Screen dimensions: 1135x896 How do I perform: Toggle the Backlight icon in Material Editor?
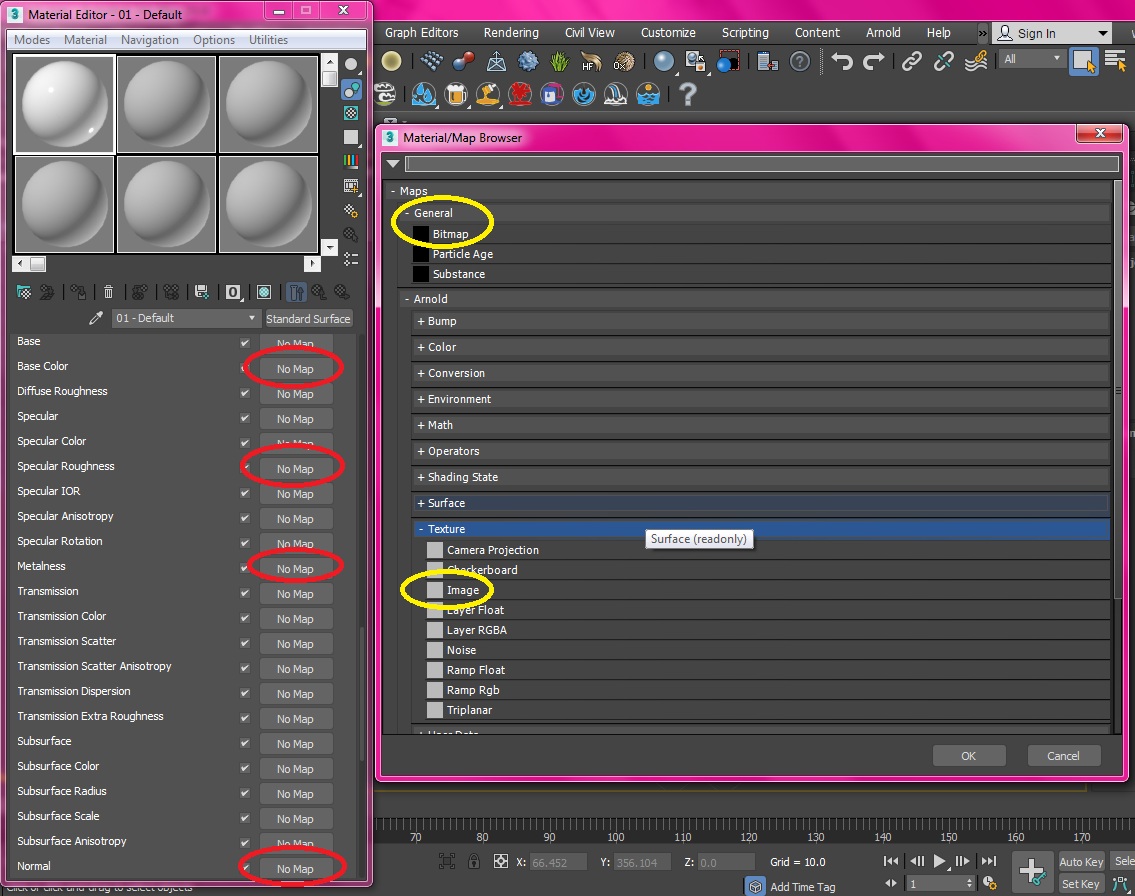click(x=351, y=89)
